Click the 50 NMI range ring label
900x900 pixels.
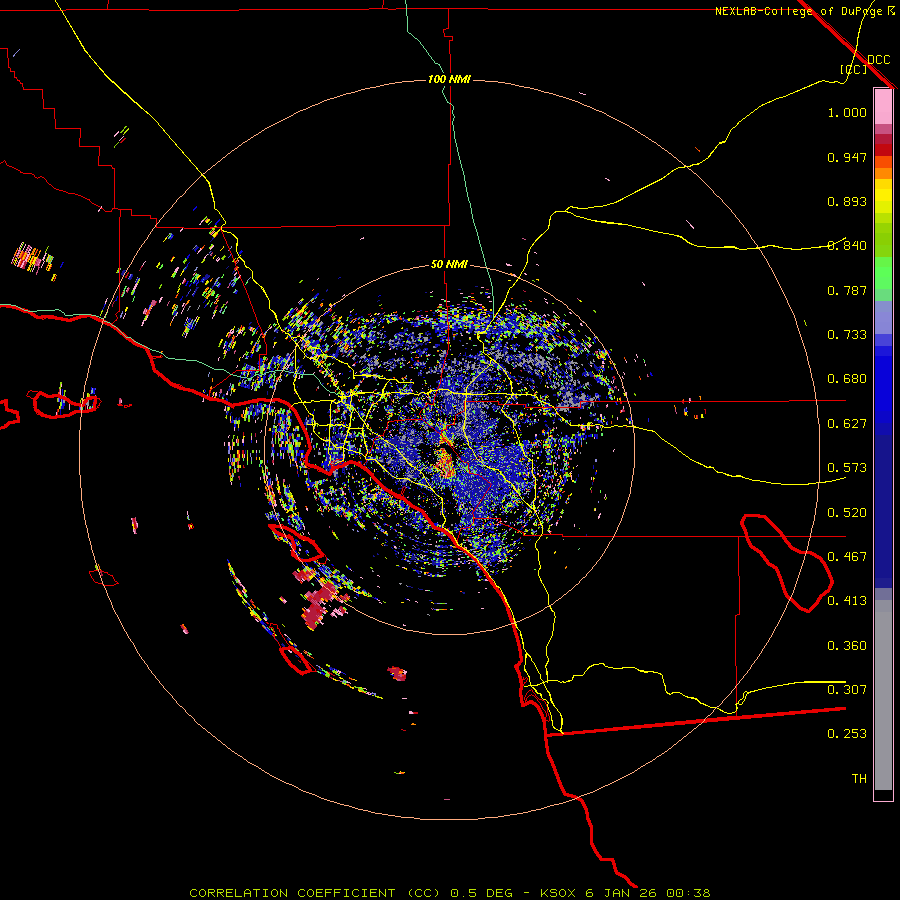449,264
